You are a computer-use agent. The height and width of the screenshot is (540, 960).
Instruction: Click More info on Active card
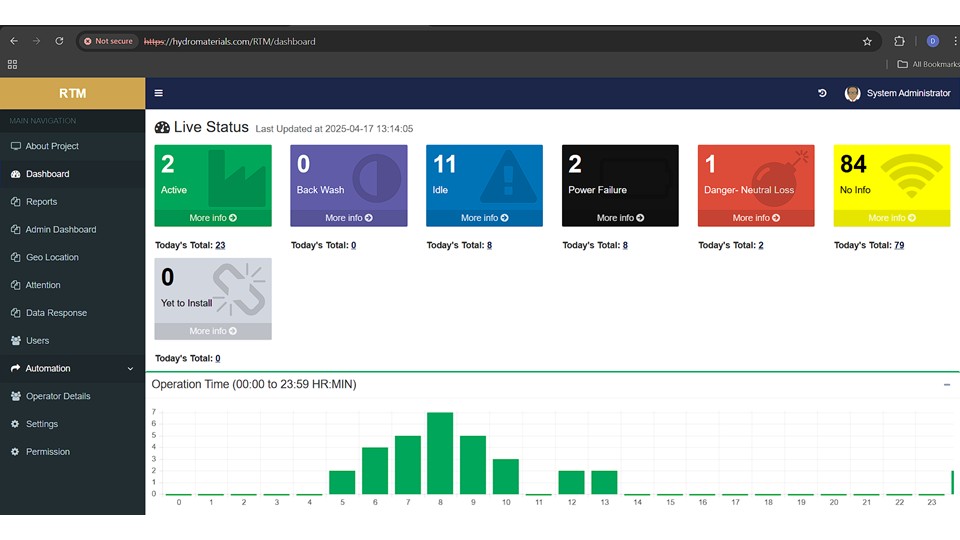click(212, 218)
